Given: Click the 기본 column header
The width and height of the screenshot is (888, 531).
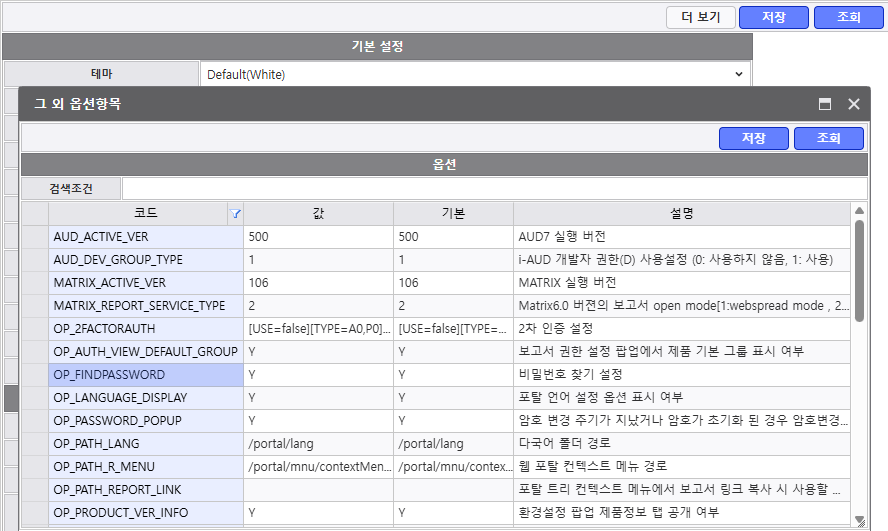Looking at the screenshot, I should 453,214.
